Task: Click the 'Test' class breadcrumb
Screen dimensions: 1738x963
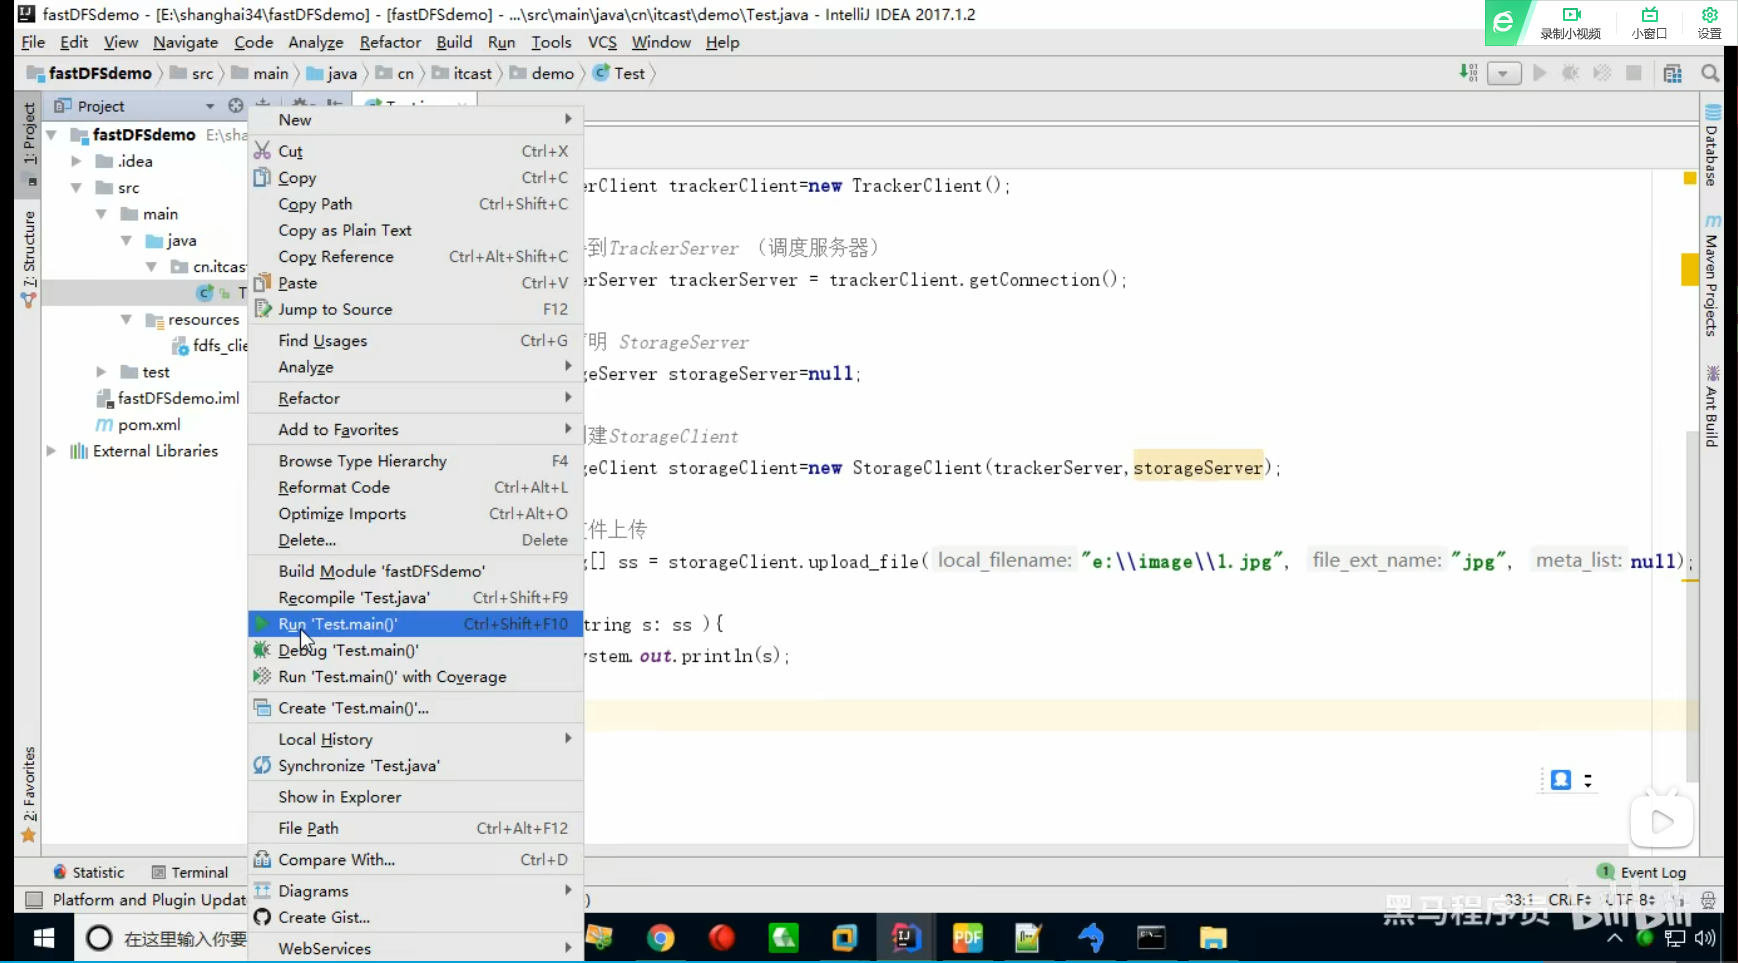Action: (x=619, y=73)
